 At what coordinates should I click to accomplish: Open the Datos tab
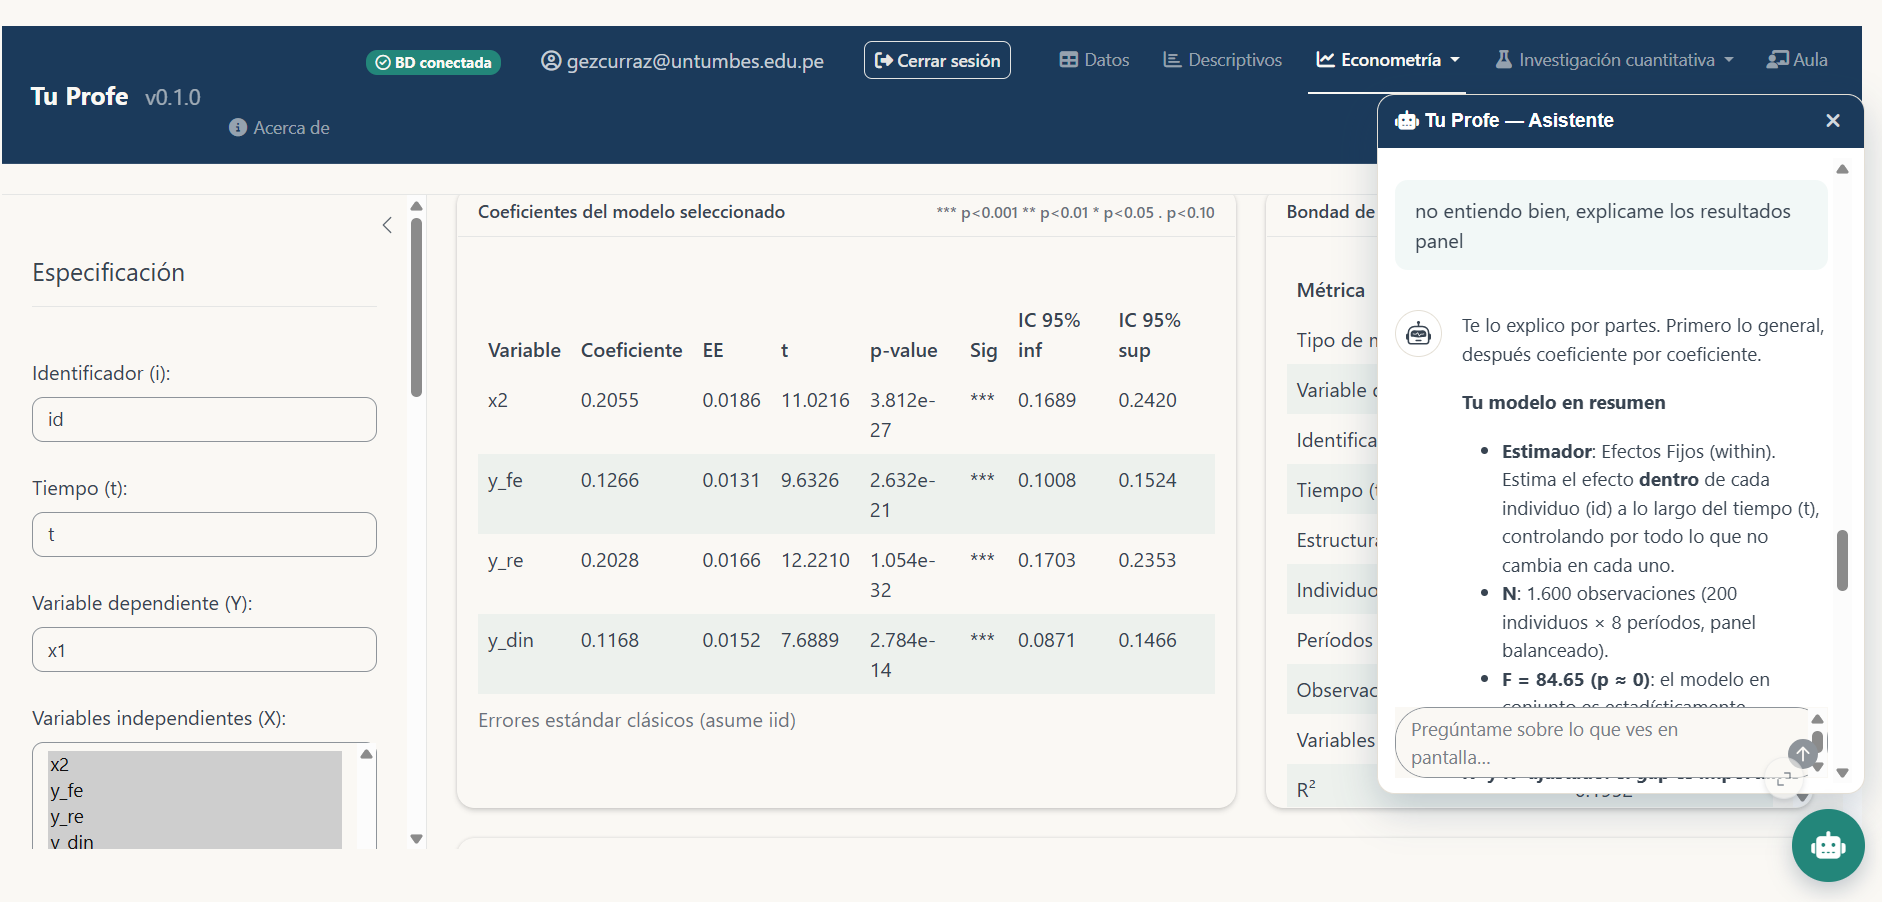click(x=1094, y=60)
